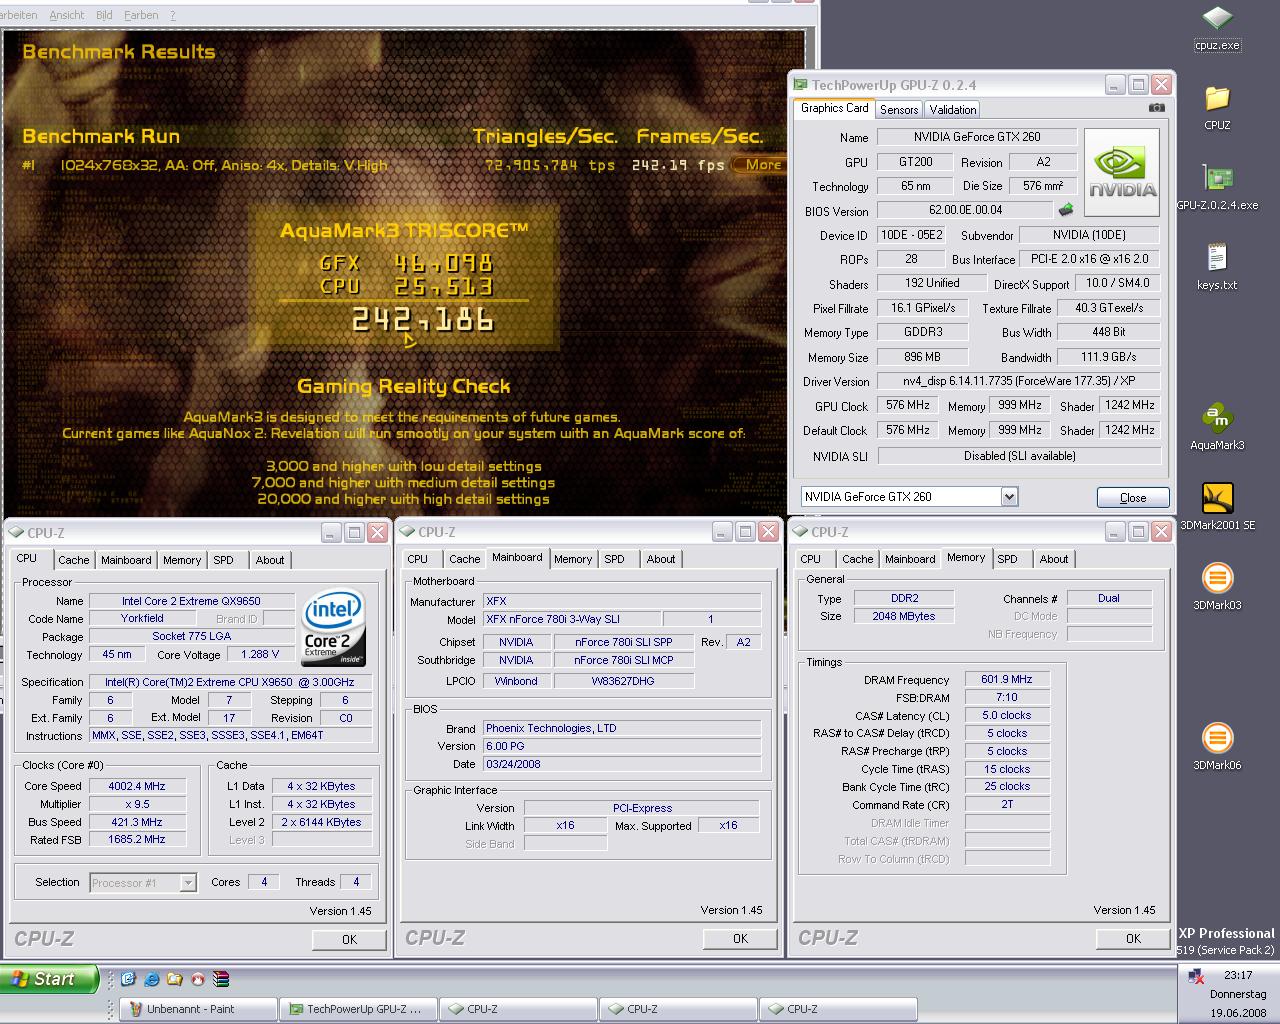Click the NVIDIA SLI status field
The width and height of the screenshot is (1280, 1024).
pyautogui.click(x=1019, y=455)
